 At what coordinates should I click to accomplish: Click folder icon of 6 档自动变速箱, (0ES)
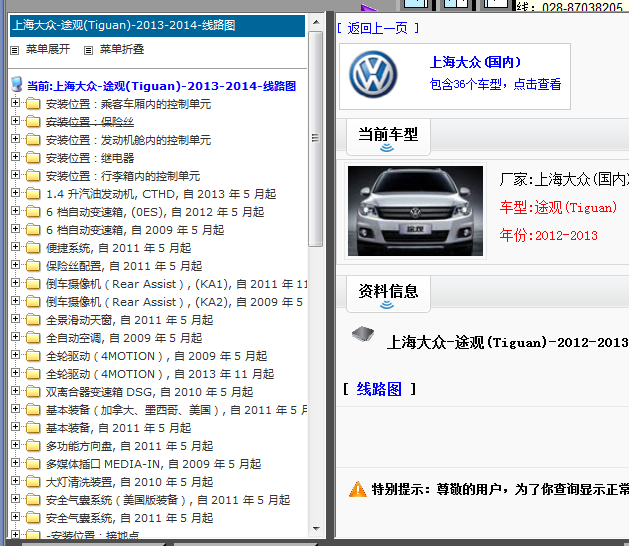33,212
